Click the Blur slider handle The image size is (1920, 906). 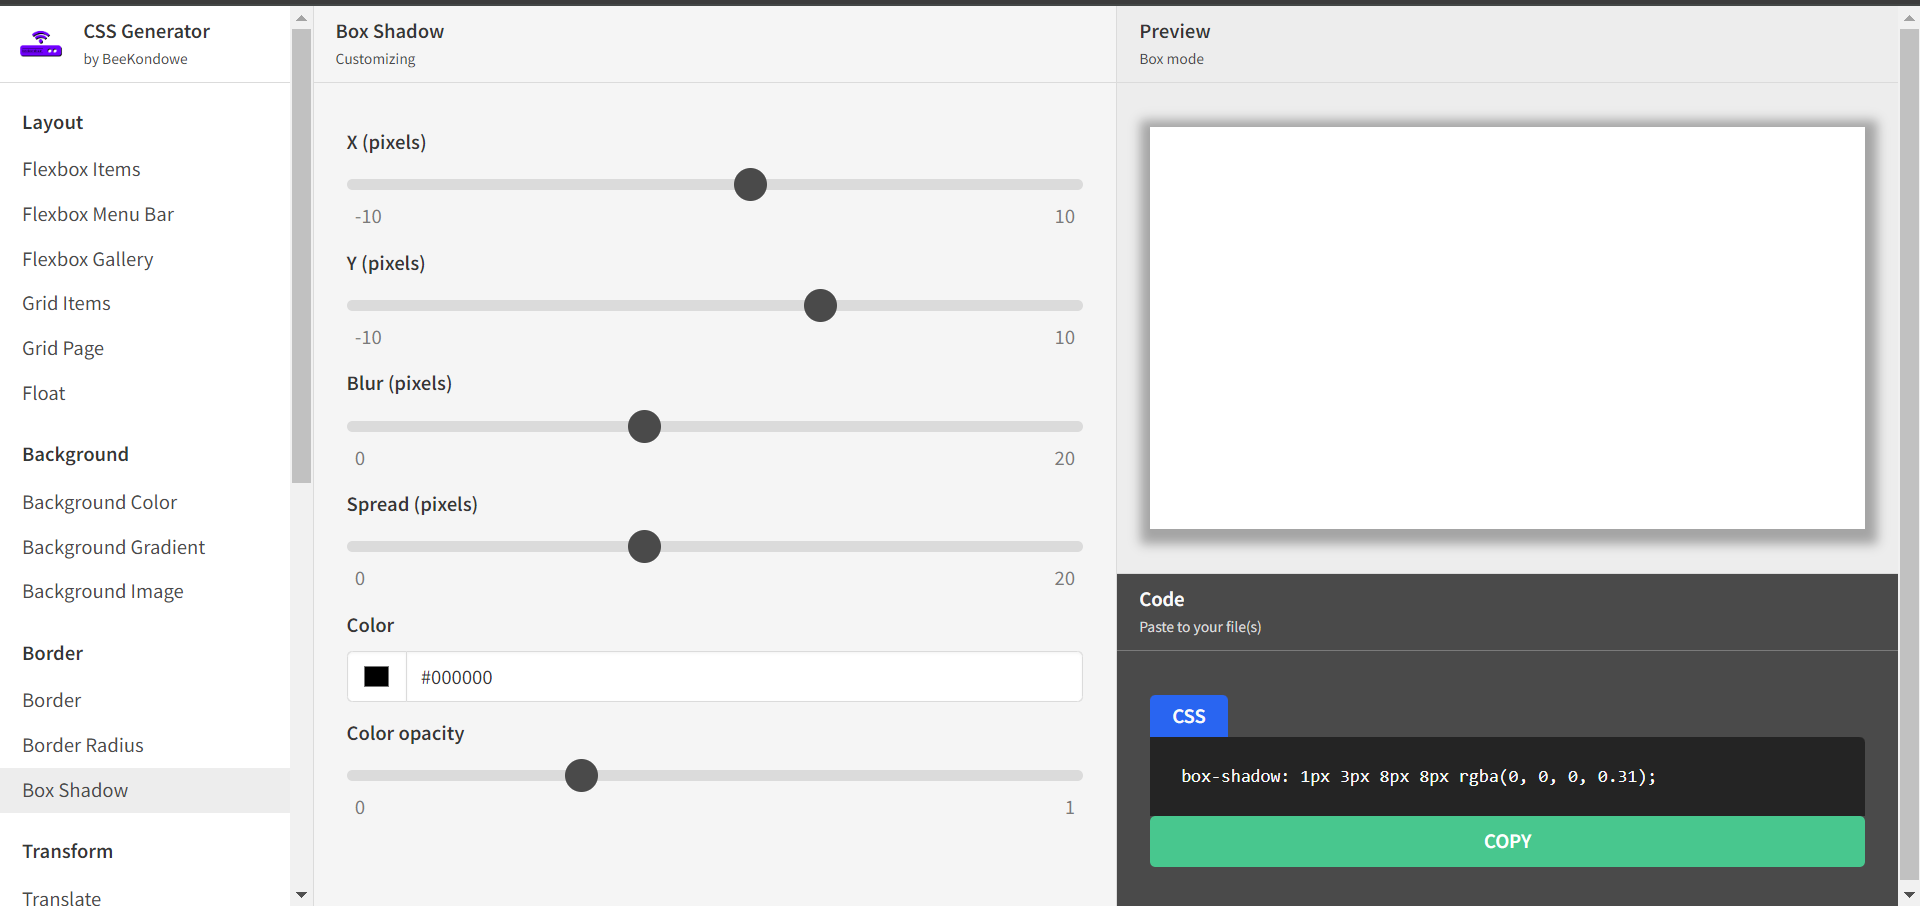pos(644,427)
